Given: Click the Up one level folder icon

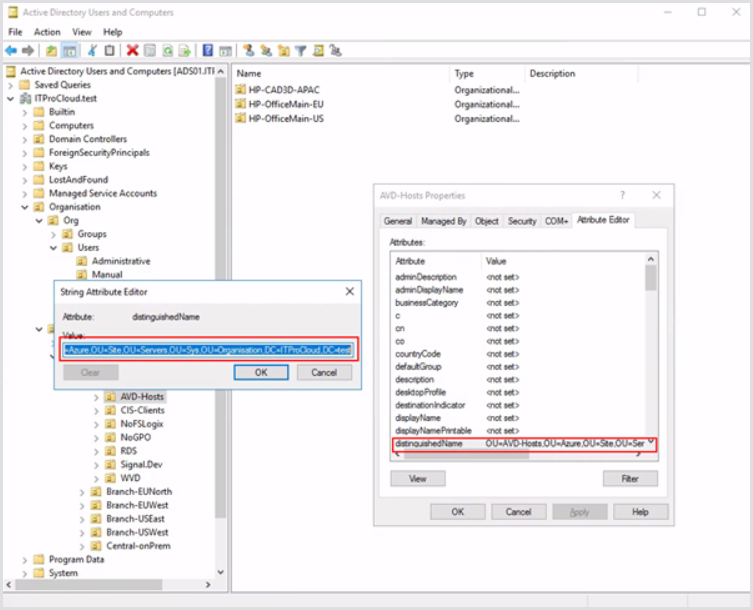Looking at the screenshot, I should pyautogui.click(x=51, y=50).
